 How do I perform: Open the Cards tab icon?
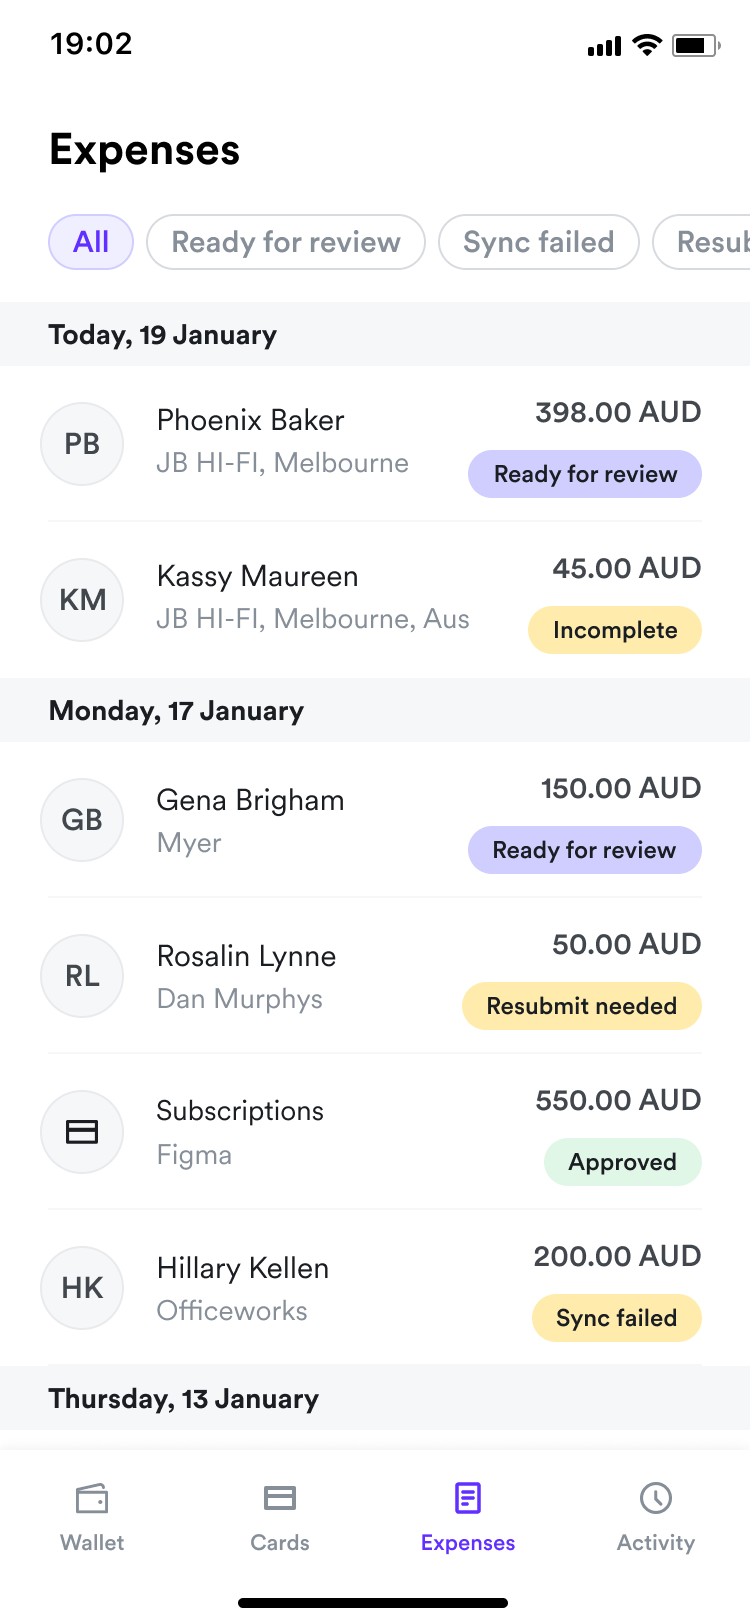pyautogui.click(x=280, y=1498)
